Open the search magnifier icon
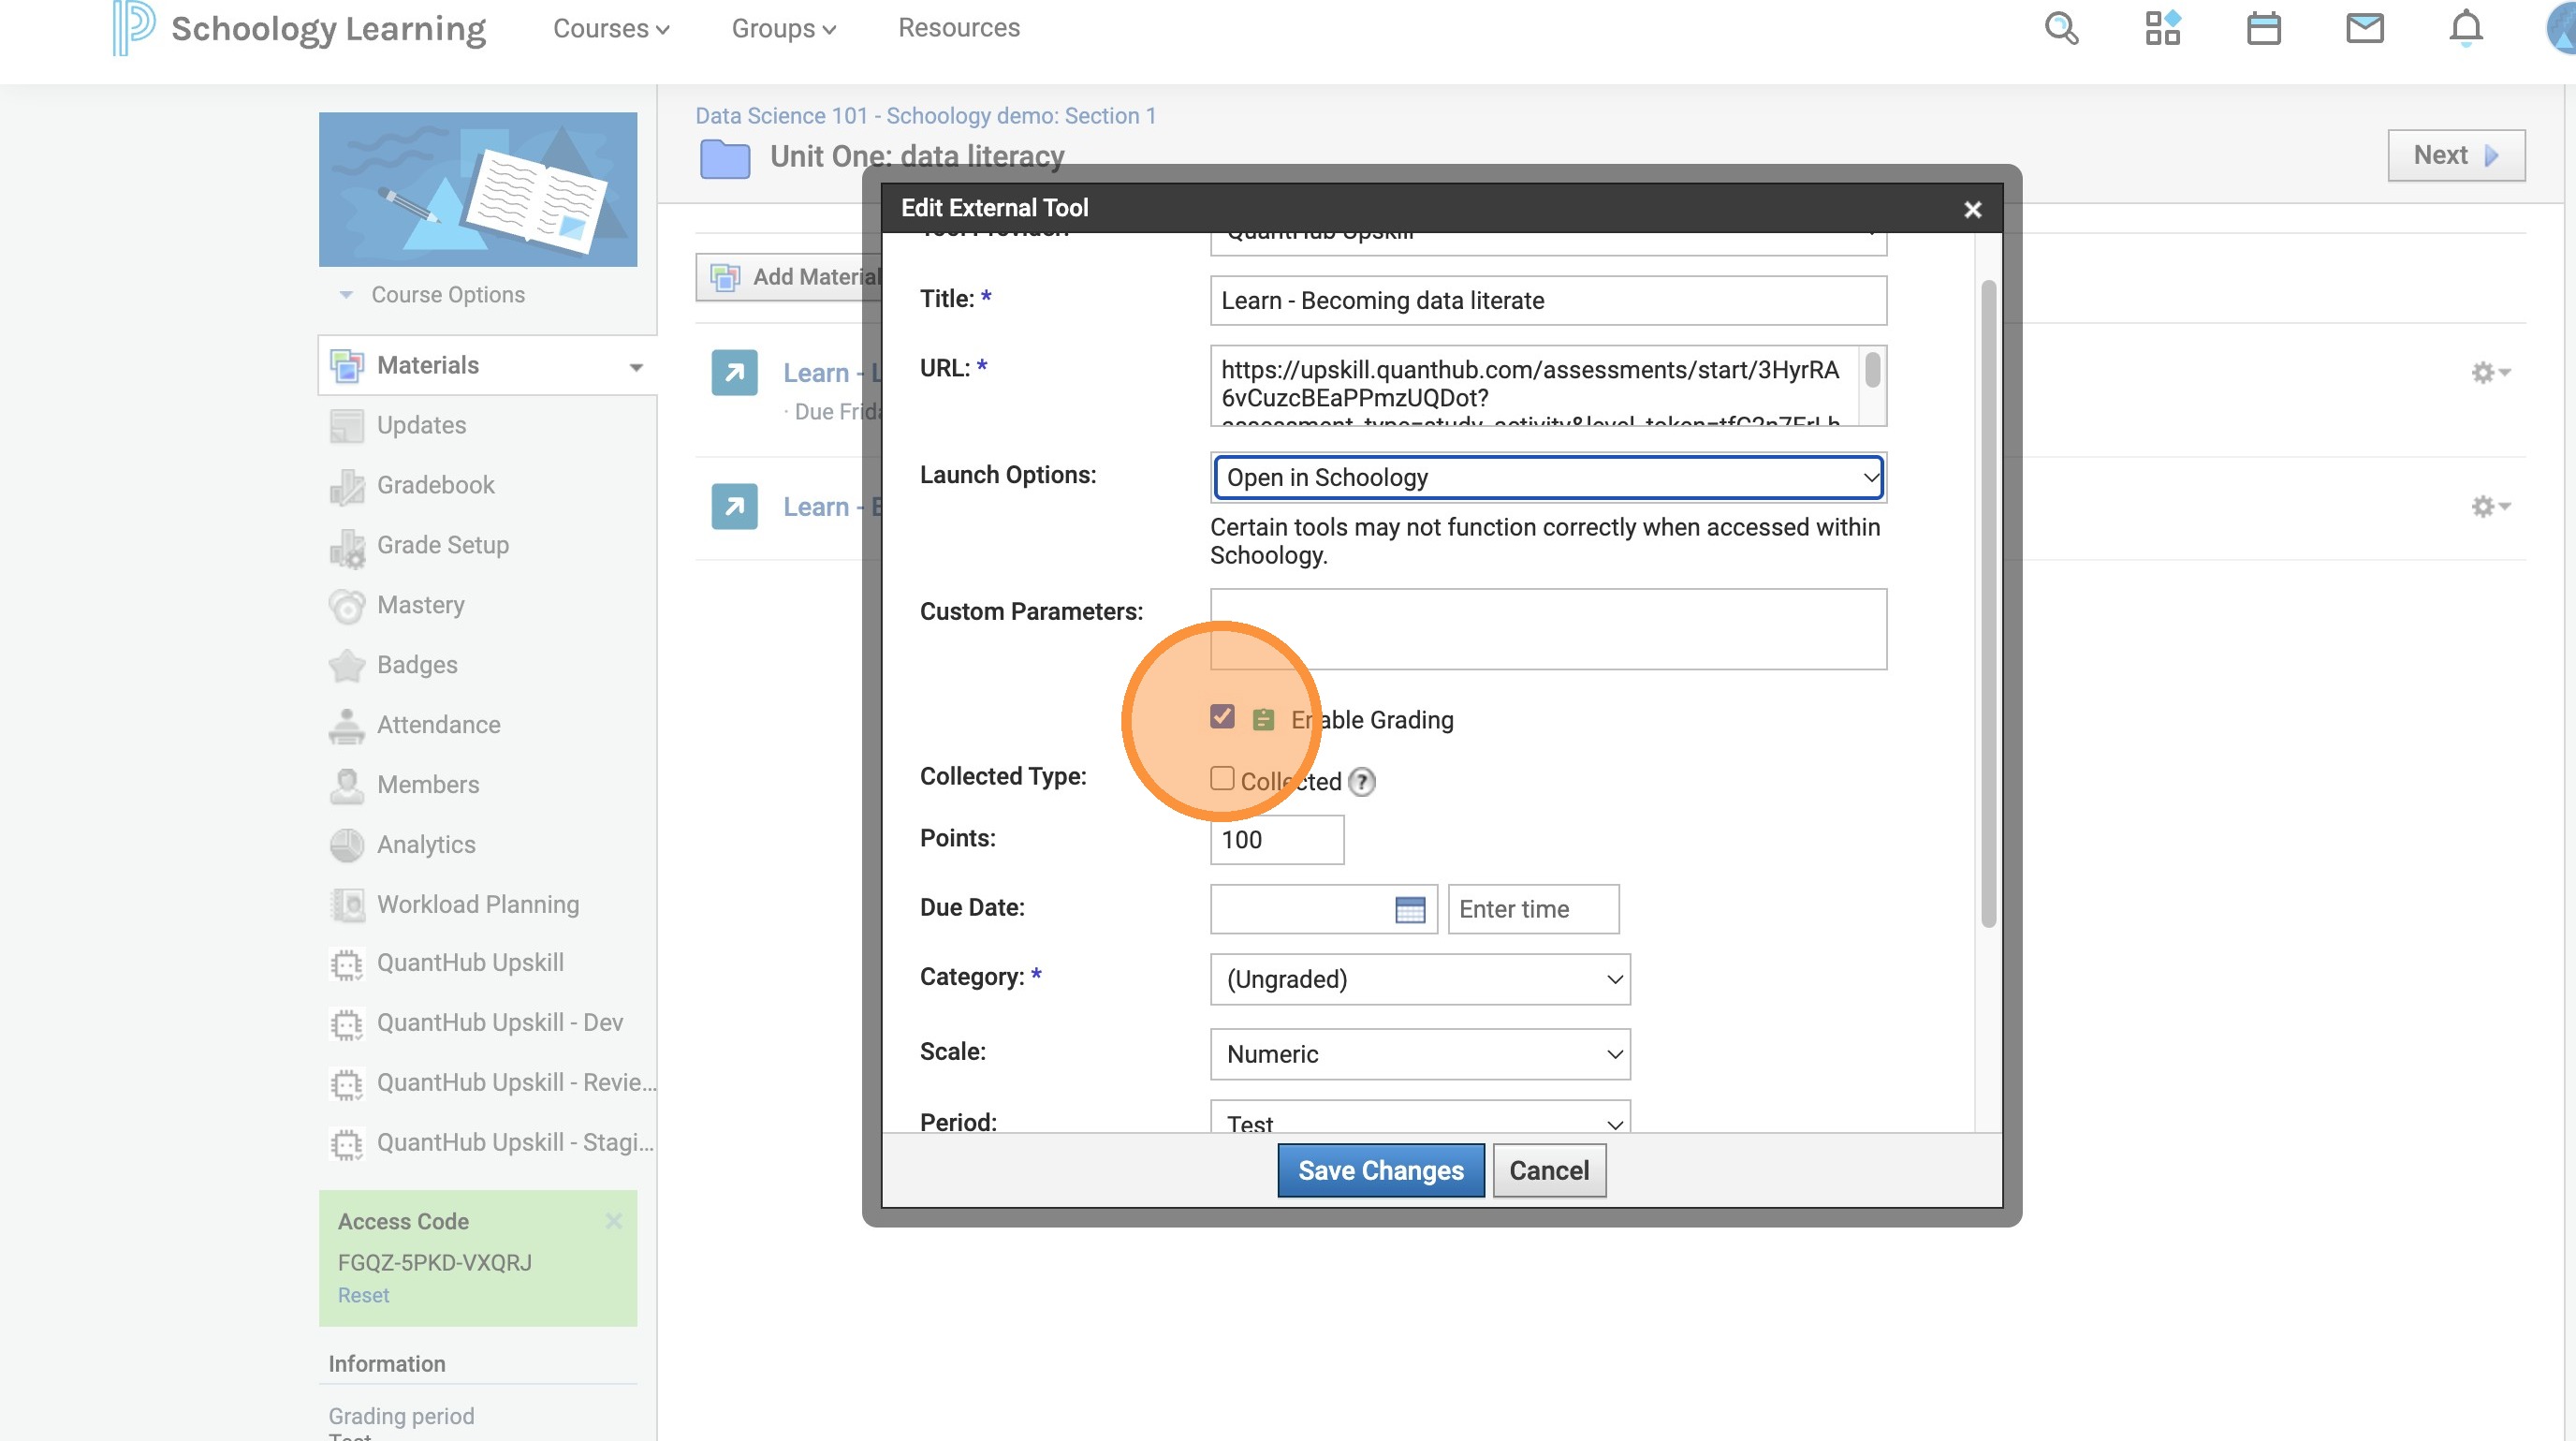 click(x=2060, y=28)
